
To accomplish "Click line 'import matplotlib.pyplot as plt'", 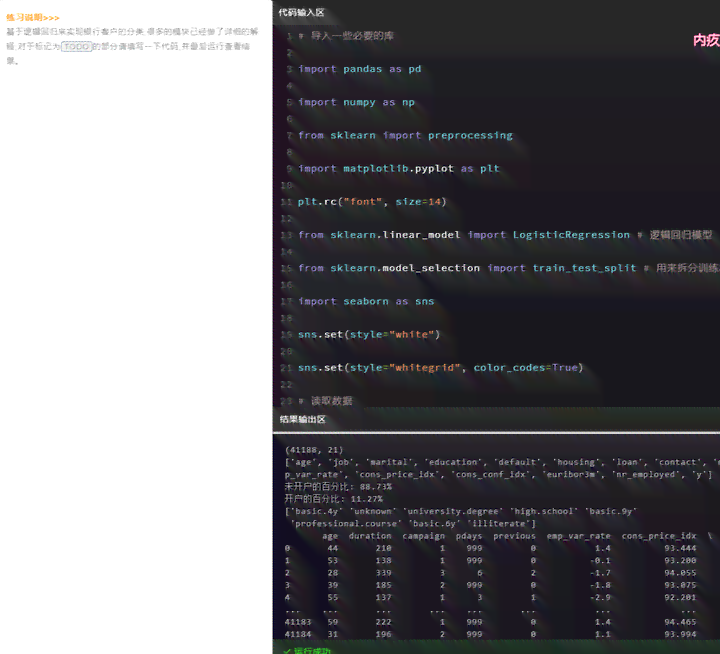I will [399, 169].
